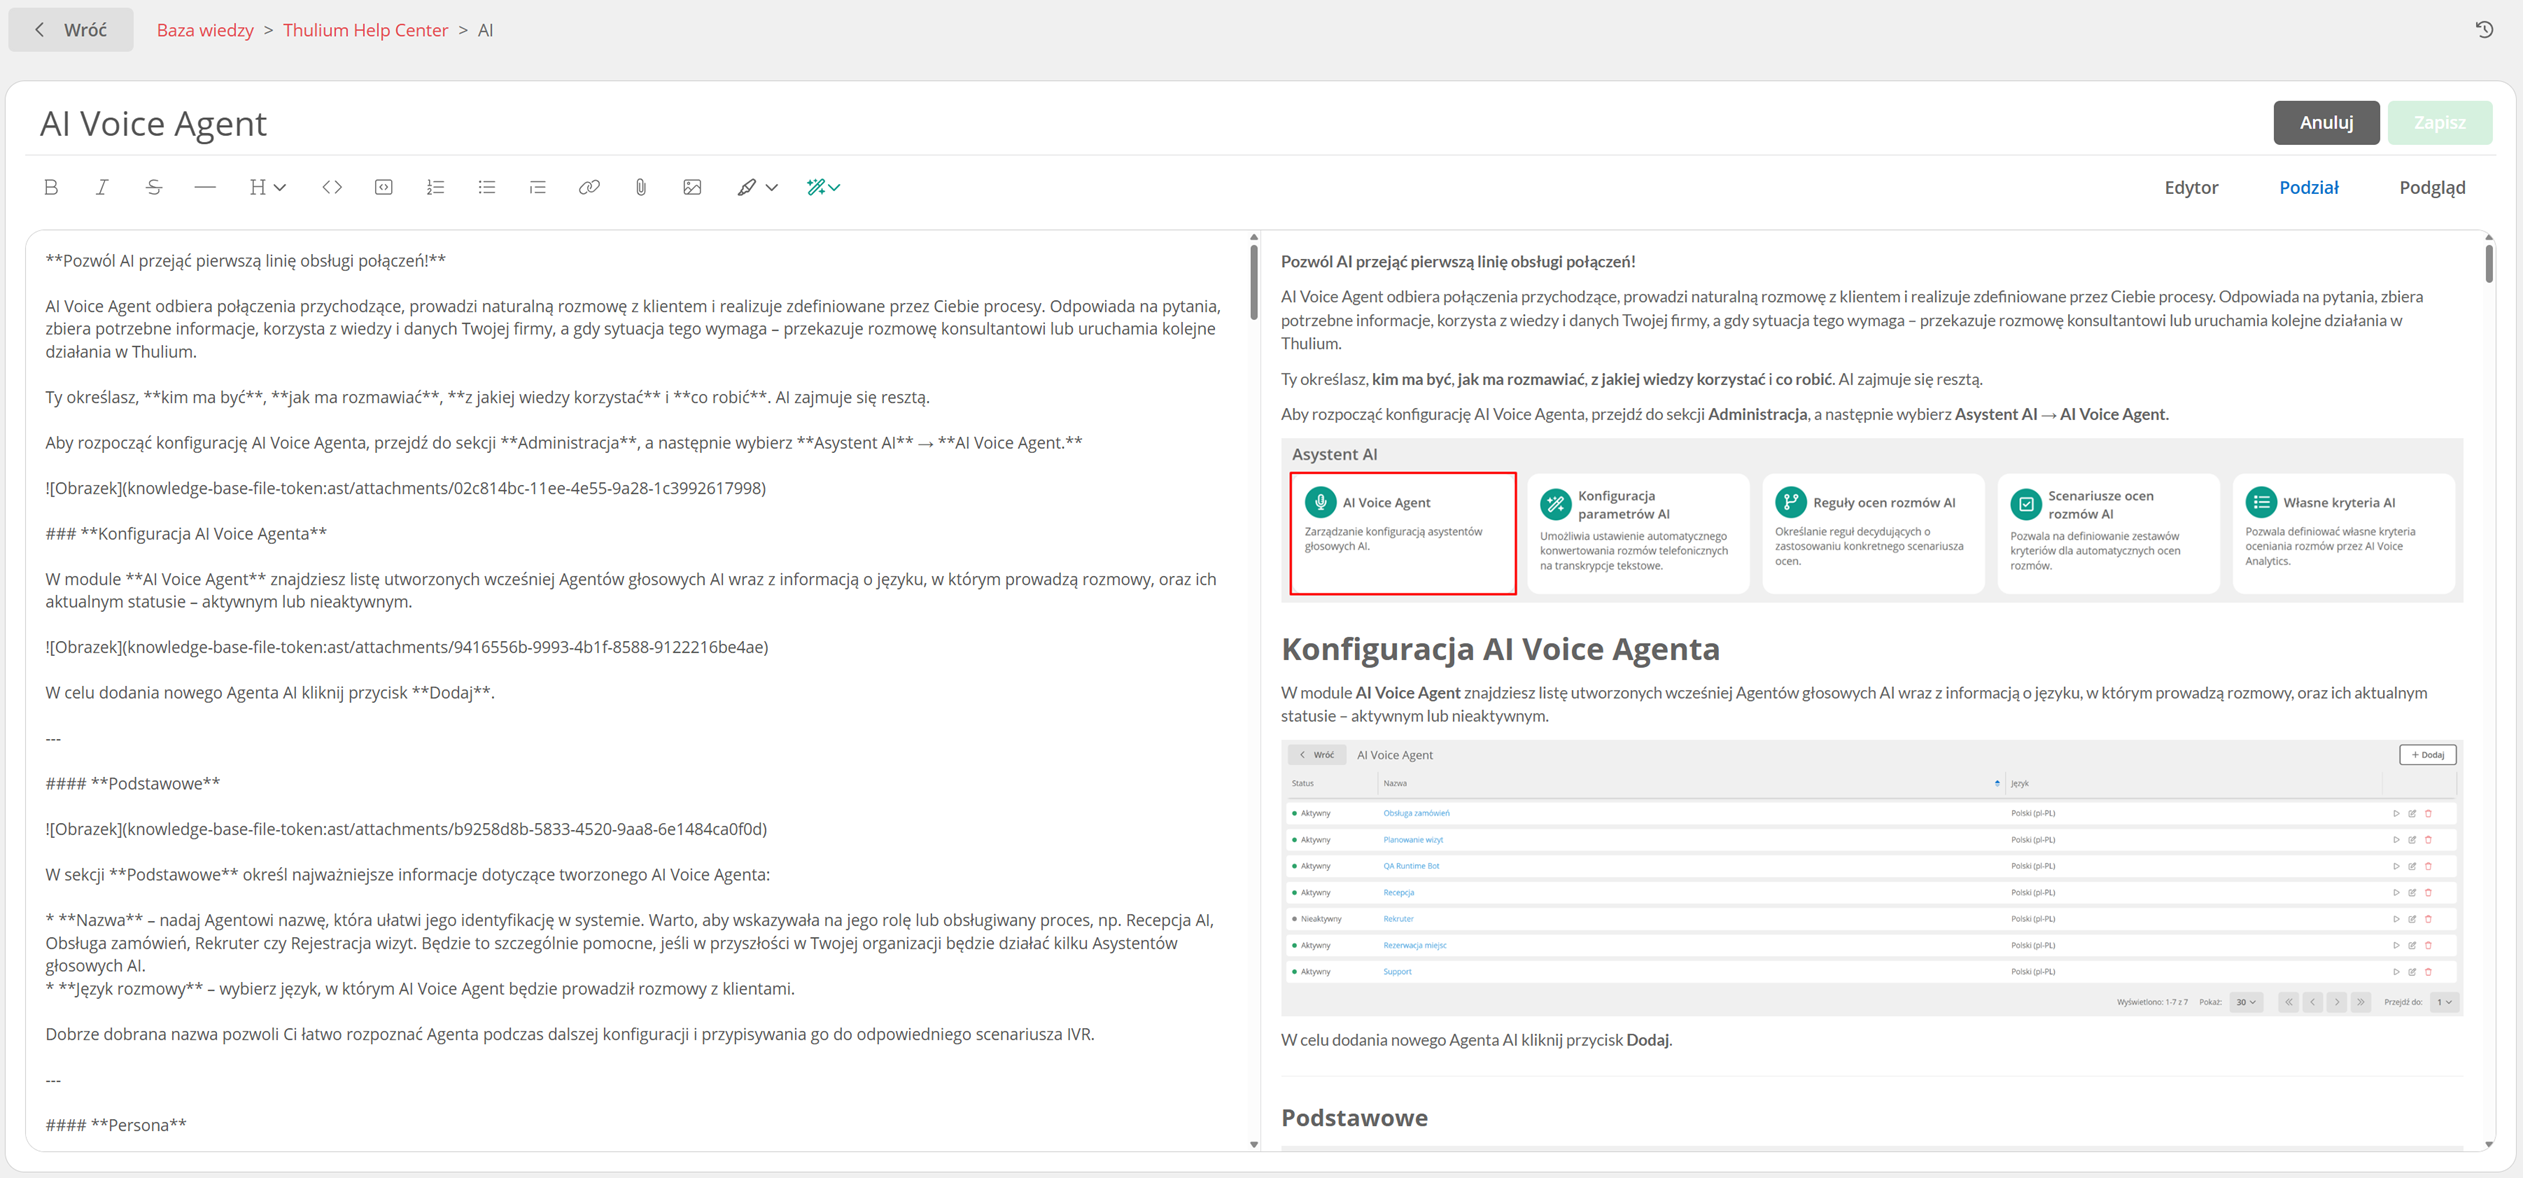Click the editor line starting 'Ty określasz, **kim ma być**'
Image resolution: width=2523 pixels, height=1178 pixels.
coord(487,397)
